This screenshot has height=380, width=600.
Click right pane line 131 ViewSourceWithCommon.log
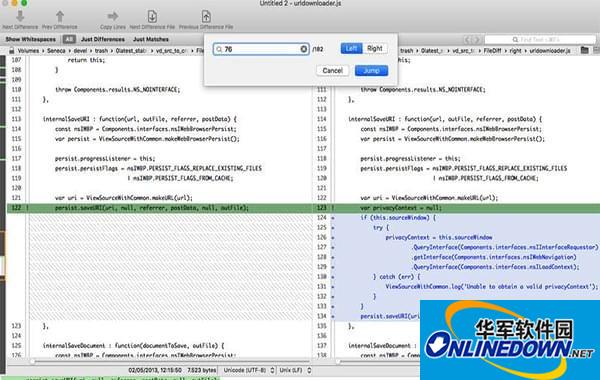[x=491, y=287]
